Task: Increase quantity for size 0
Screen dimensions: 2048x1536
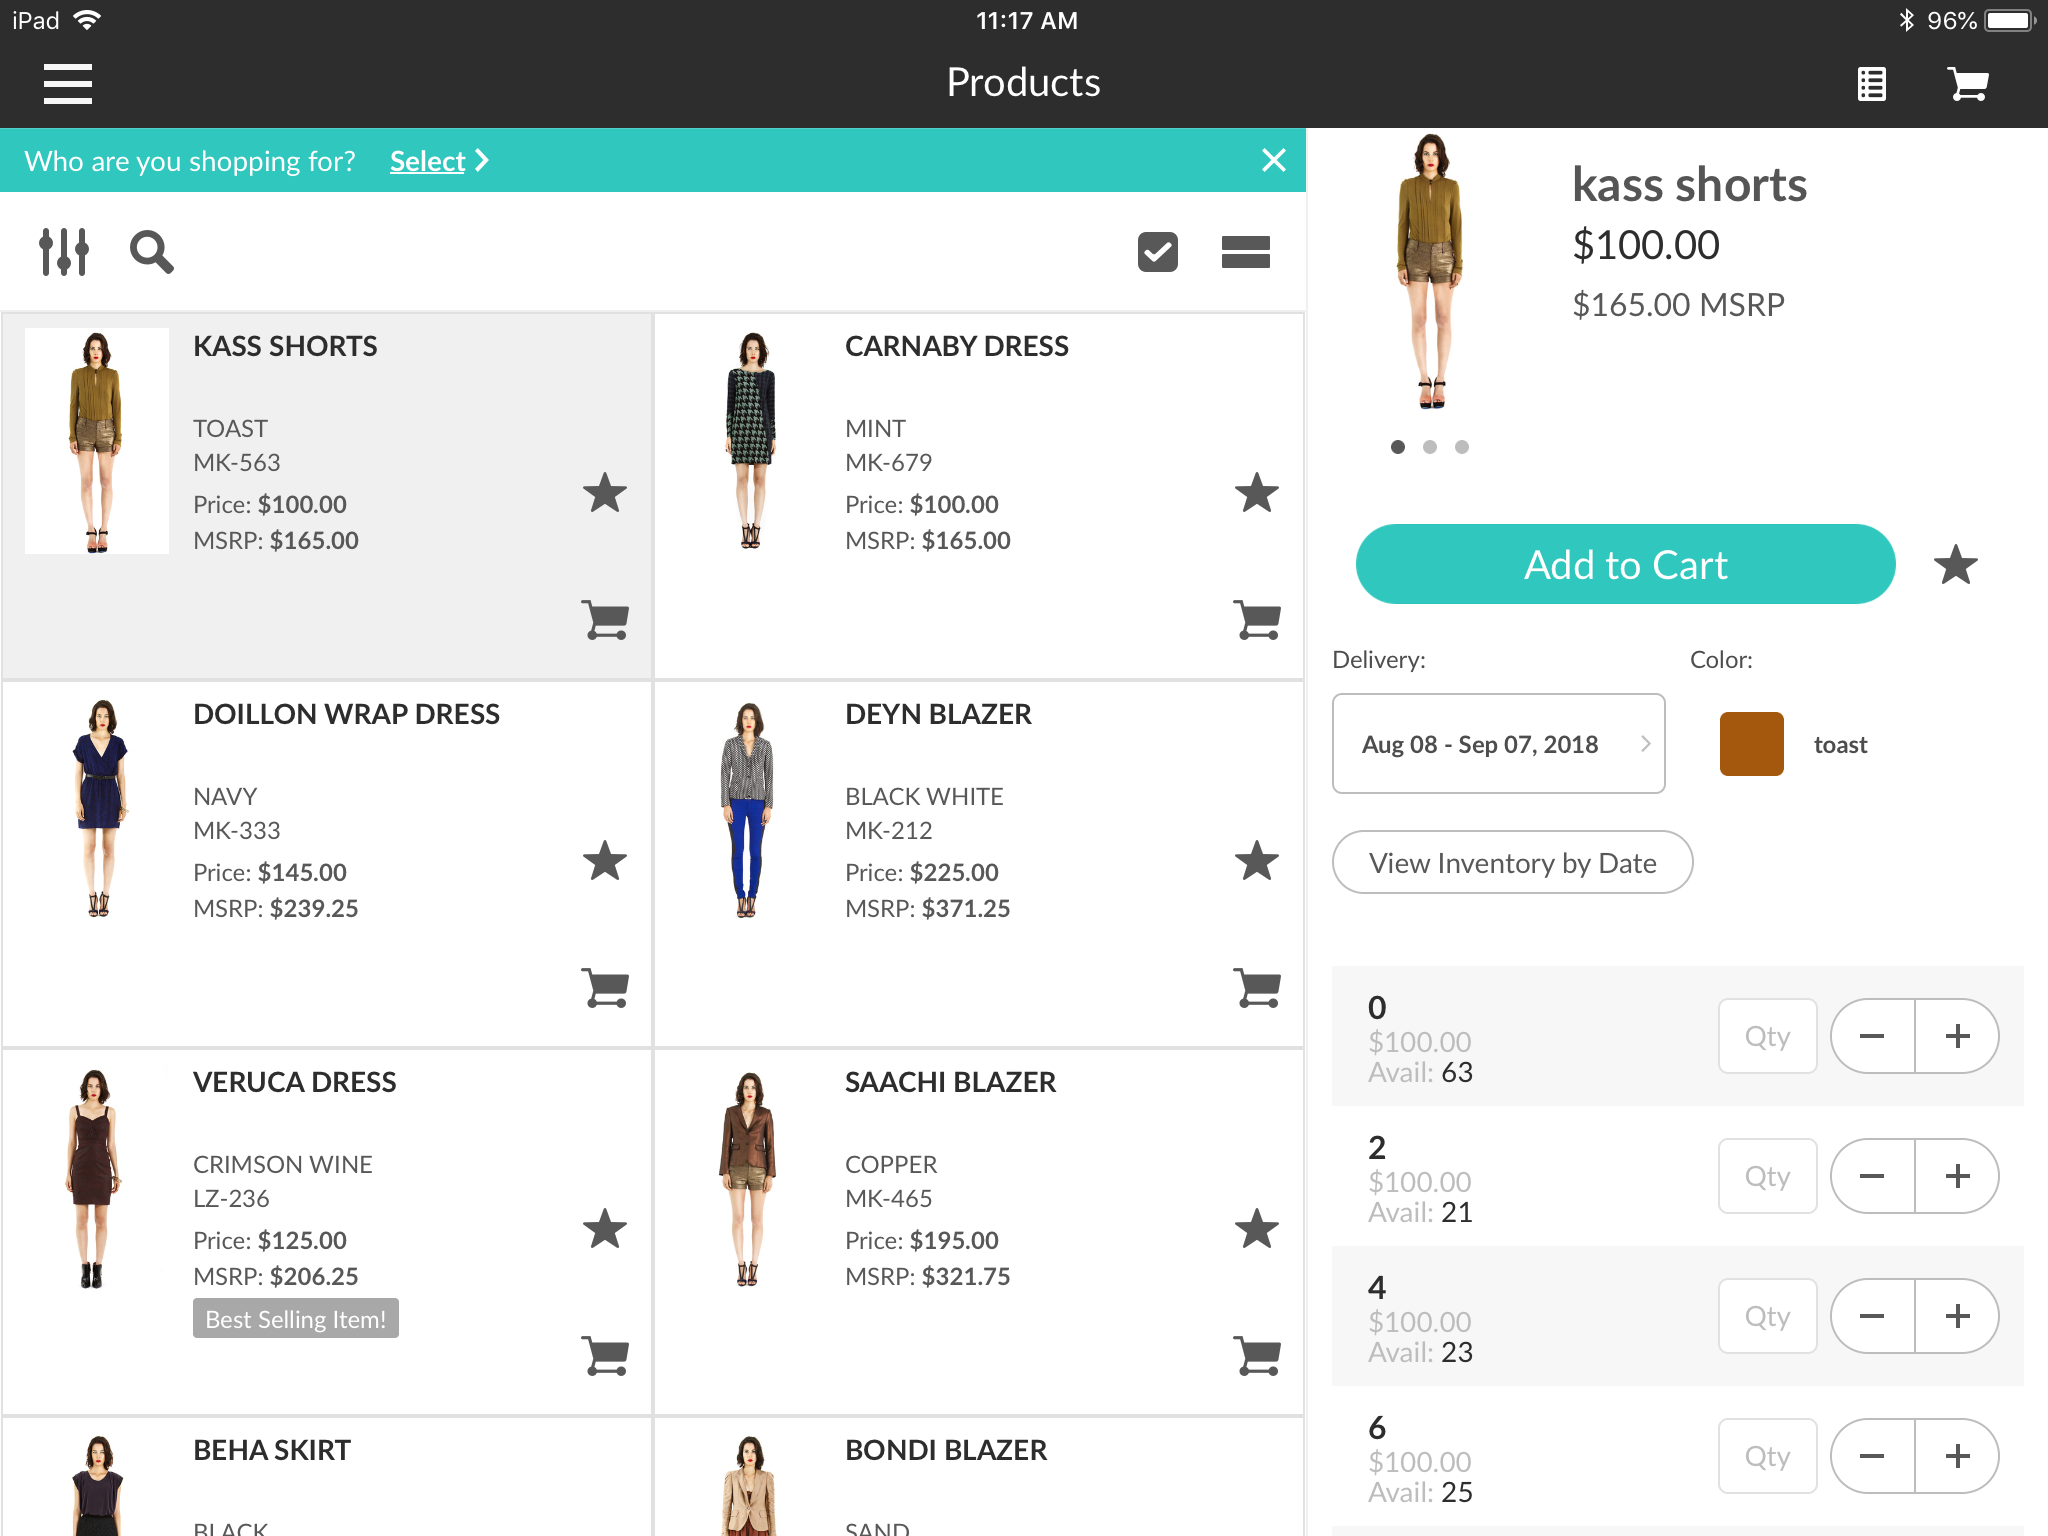Action: tap(1957, 1036)
